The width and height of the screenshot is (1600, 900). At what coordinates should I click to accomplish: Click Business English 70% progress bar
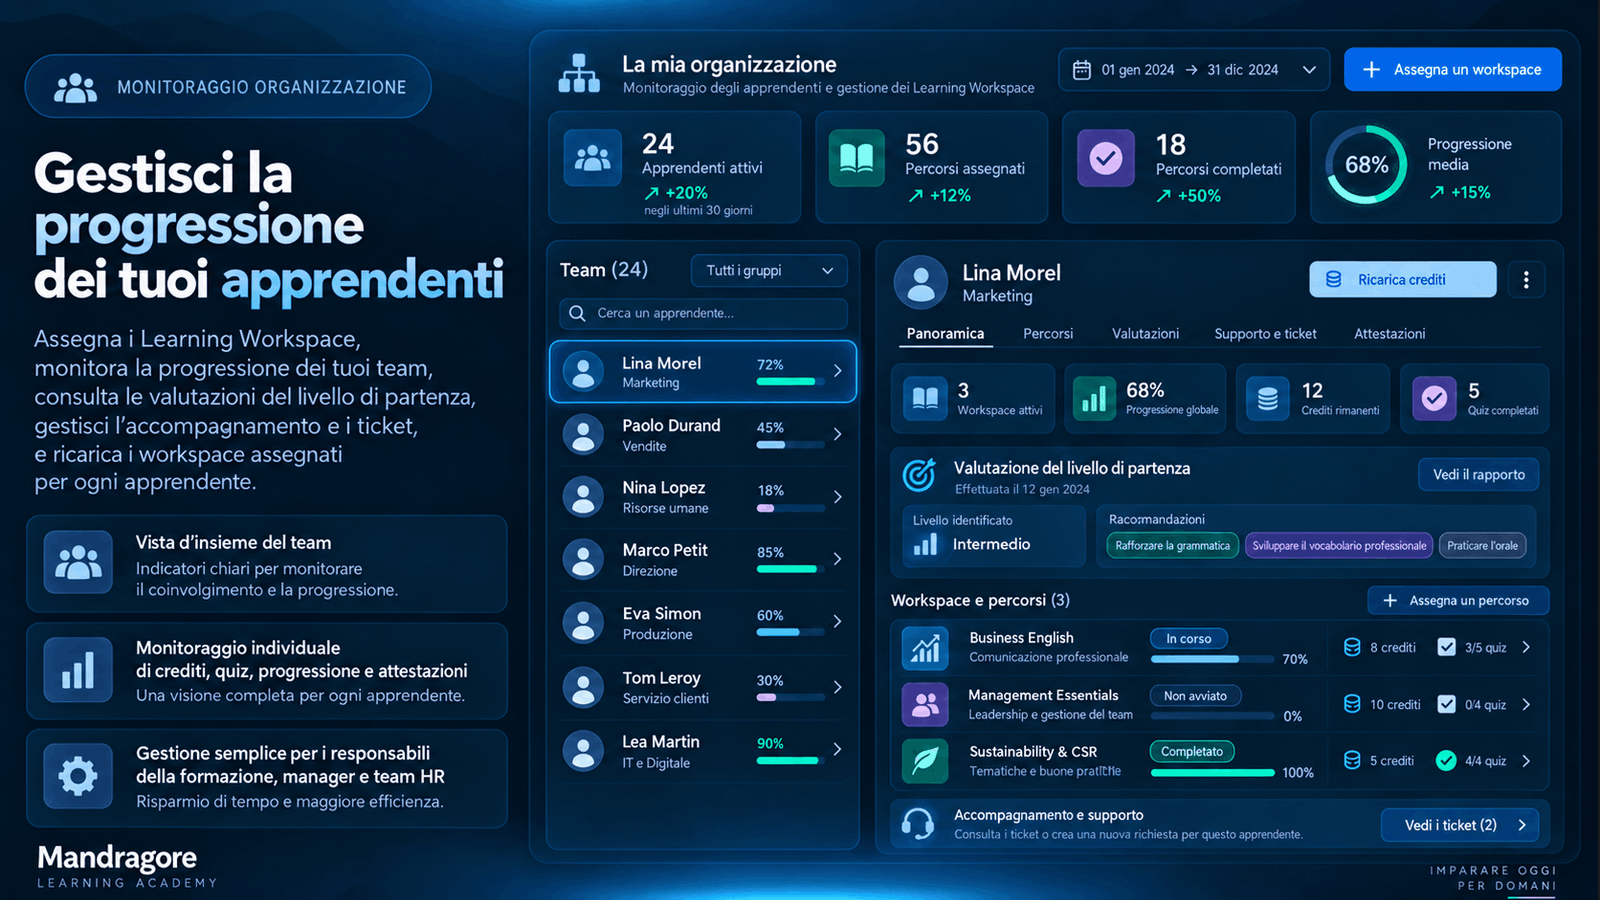[1213, 659]
